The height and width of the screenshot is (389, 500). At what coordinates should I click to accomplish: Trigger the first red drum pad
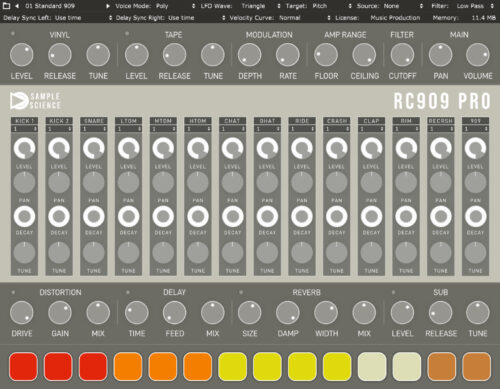click(23, 367)
